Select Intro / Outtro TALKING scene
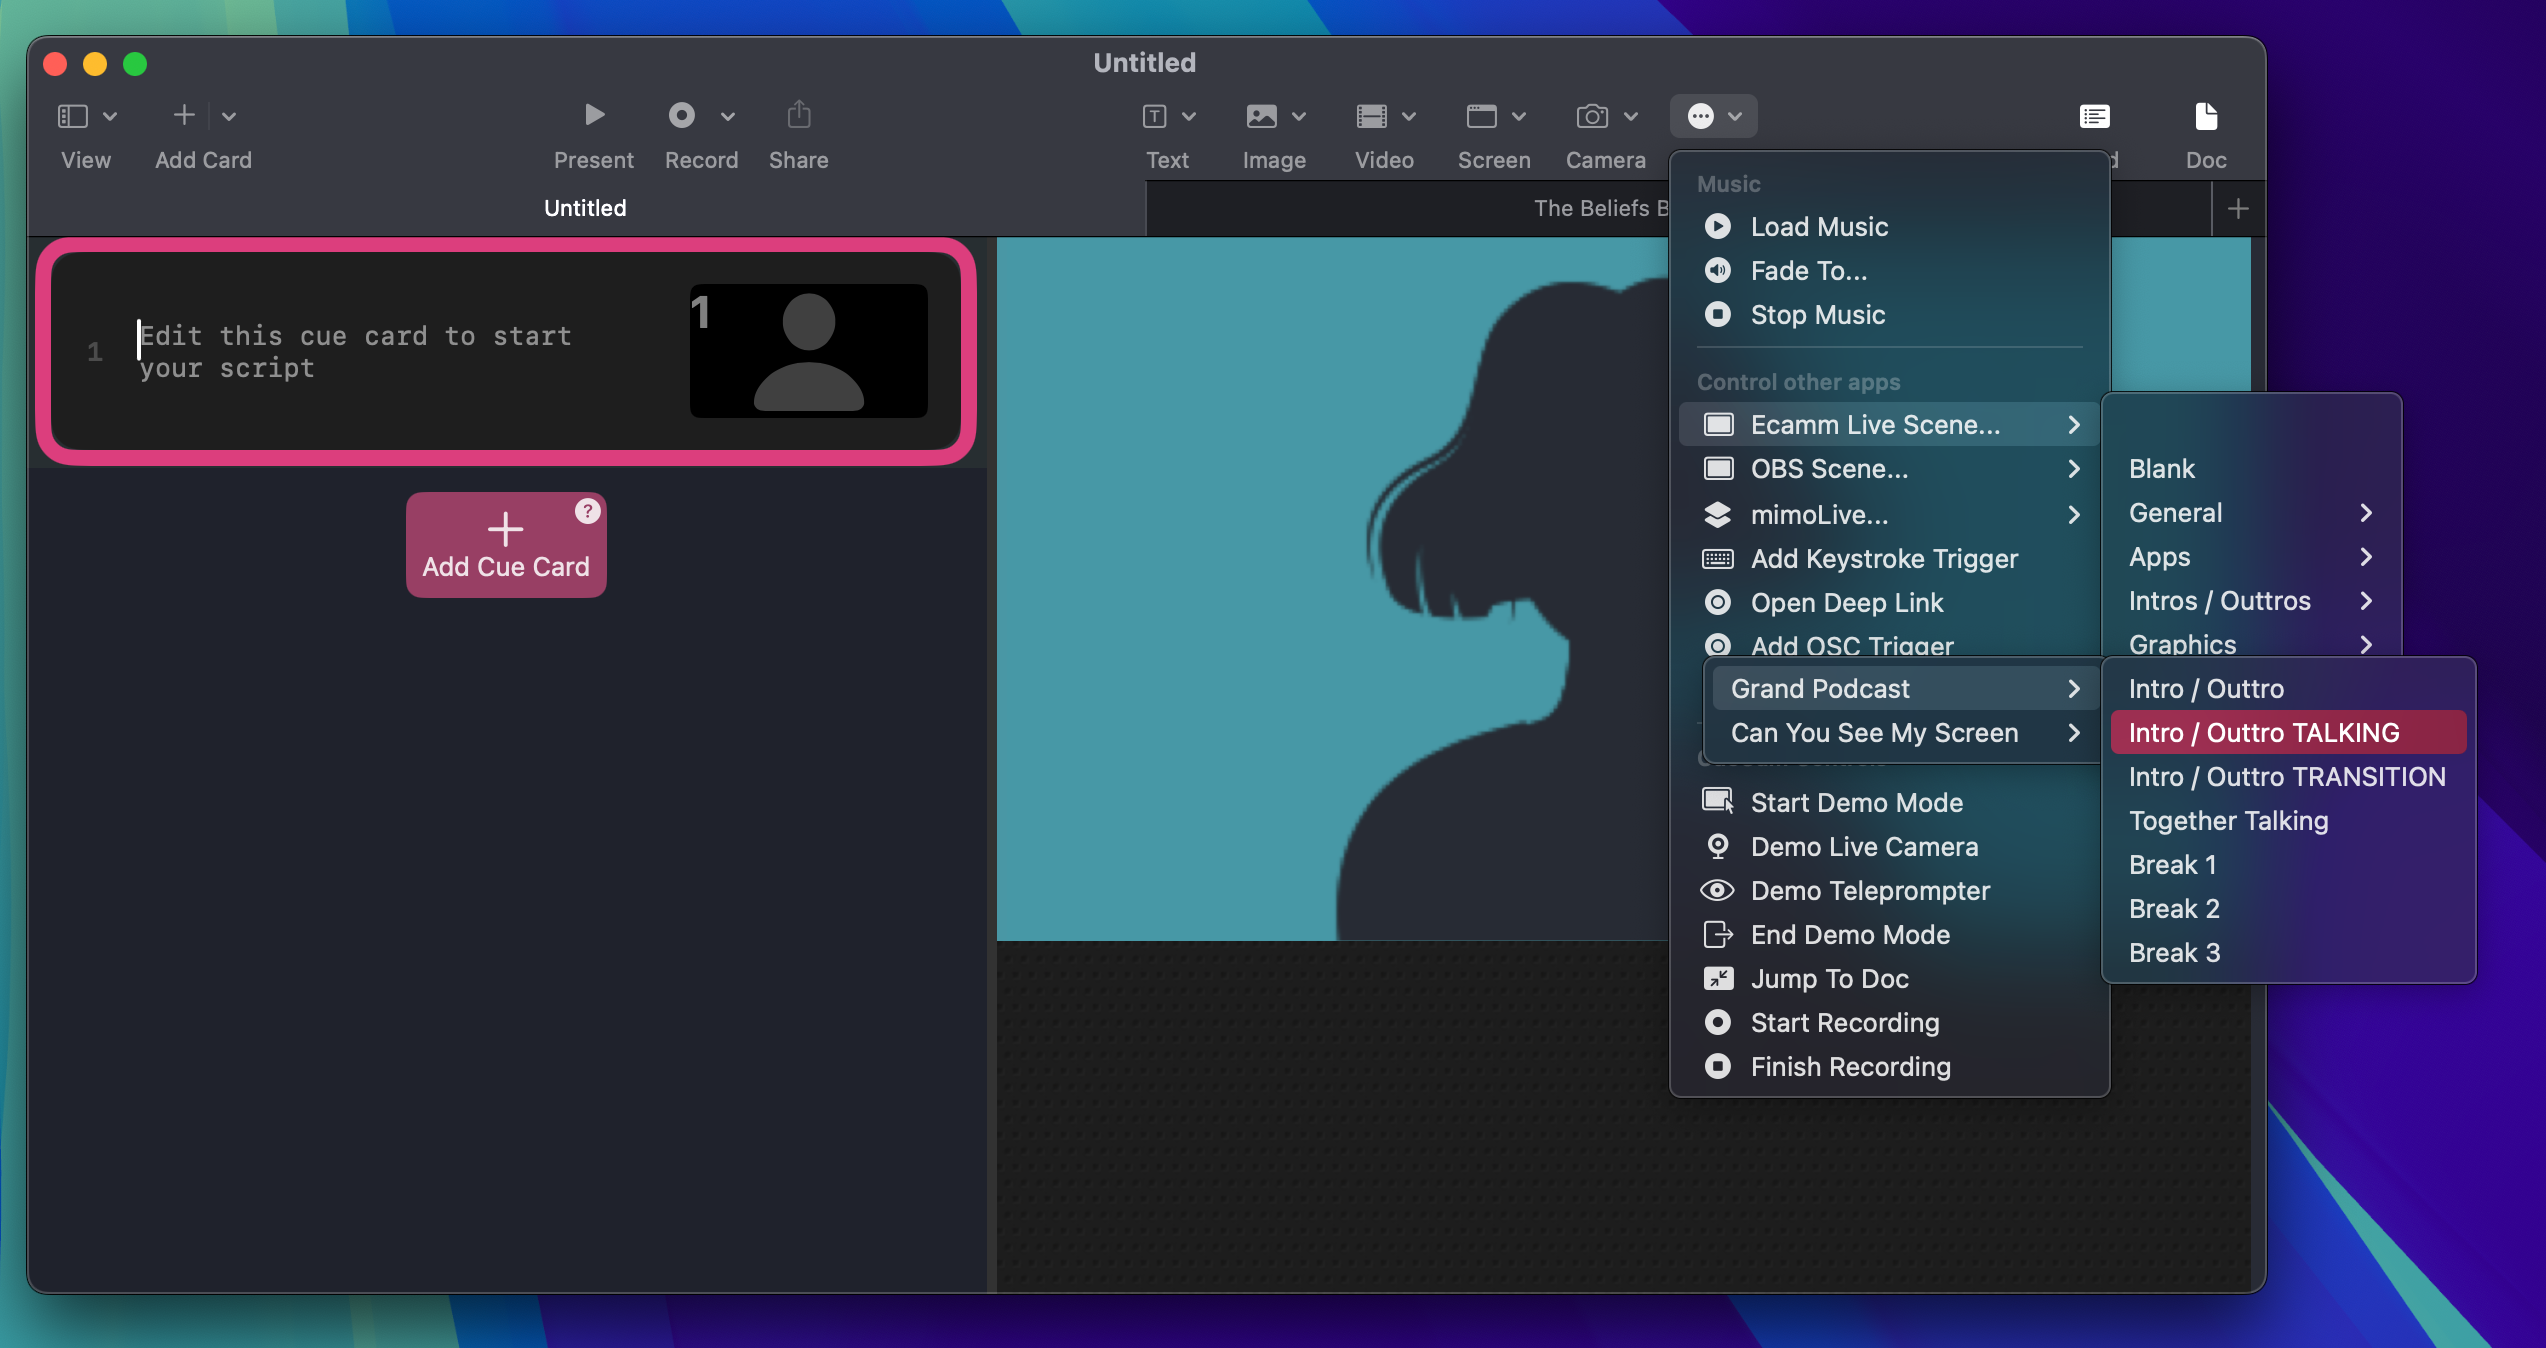The height and width of the screenshot is (1348, 2546). tap(2289, 733)
